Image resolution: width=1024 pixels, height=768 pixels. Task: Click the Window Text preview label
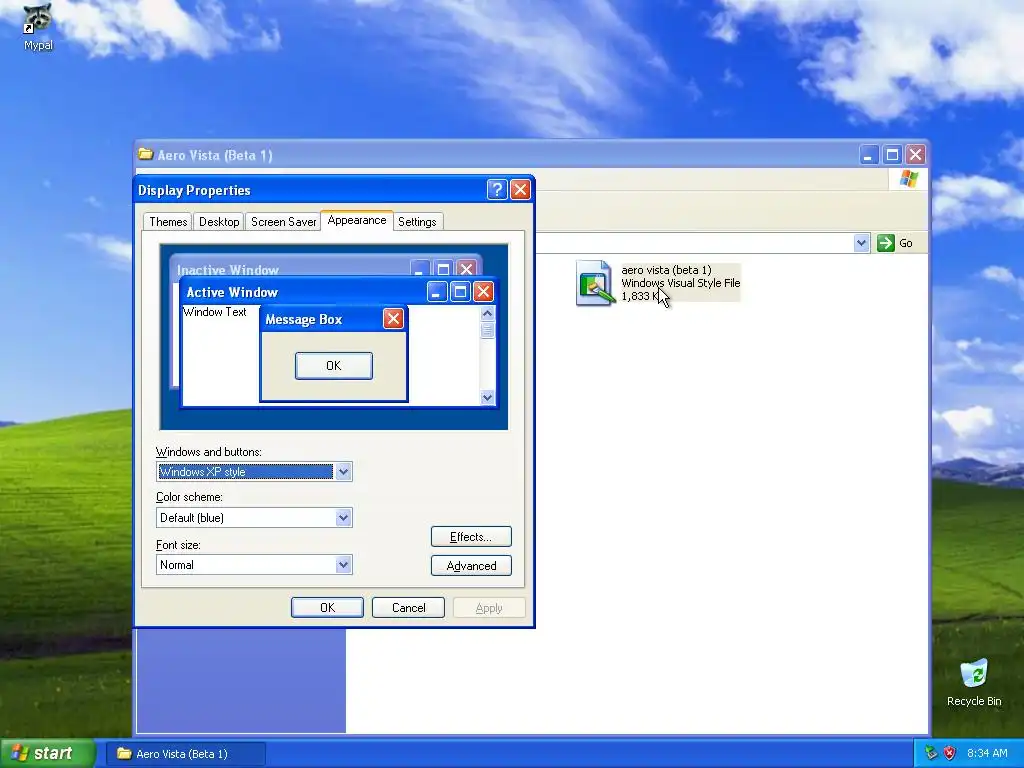pos(215,312)
